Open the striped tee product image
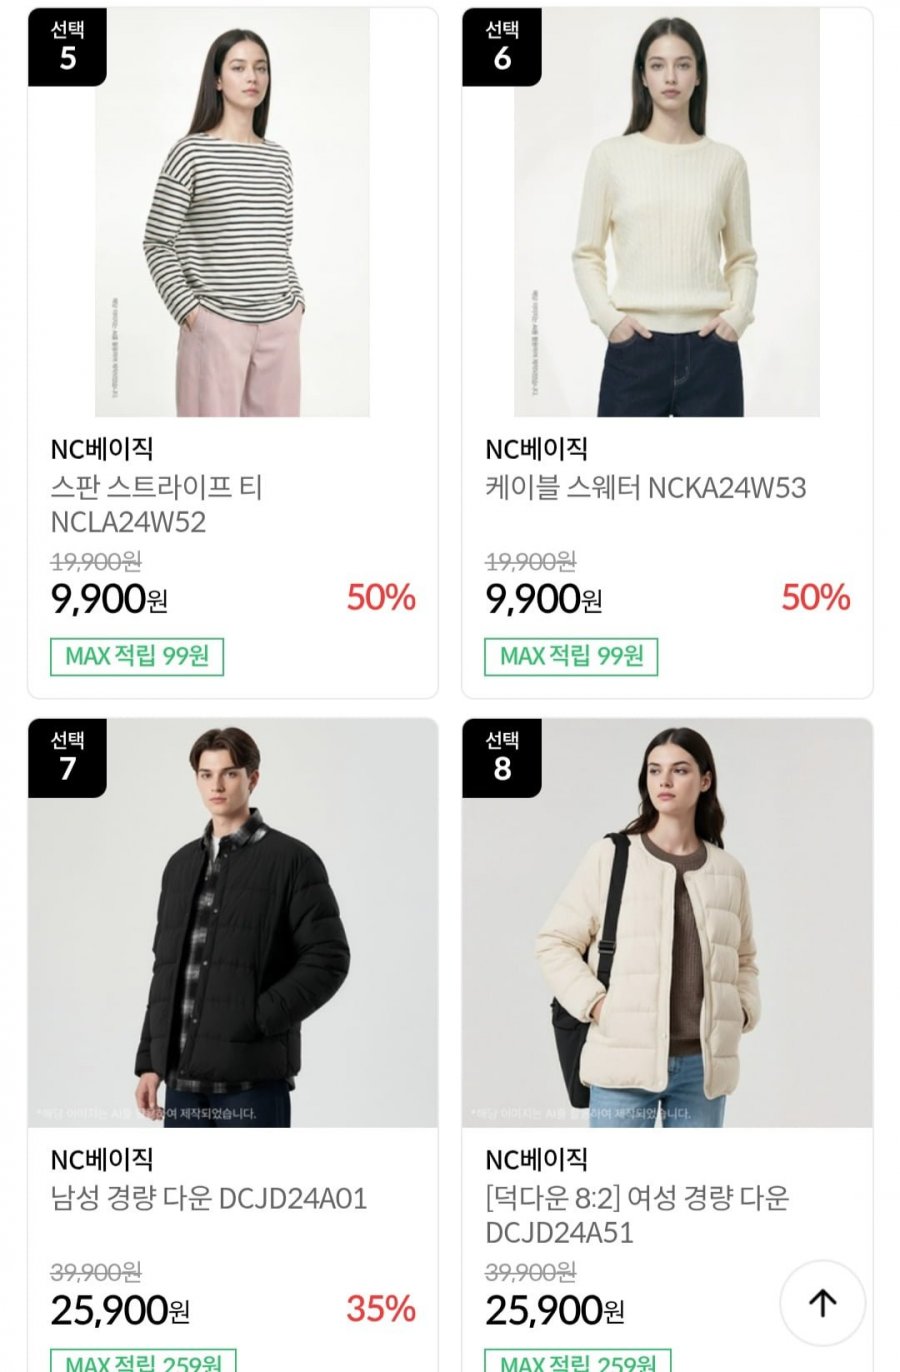This screenshot has height=1372, width=900. coord(232,212)
